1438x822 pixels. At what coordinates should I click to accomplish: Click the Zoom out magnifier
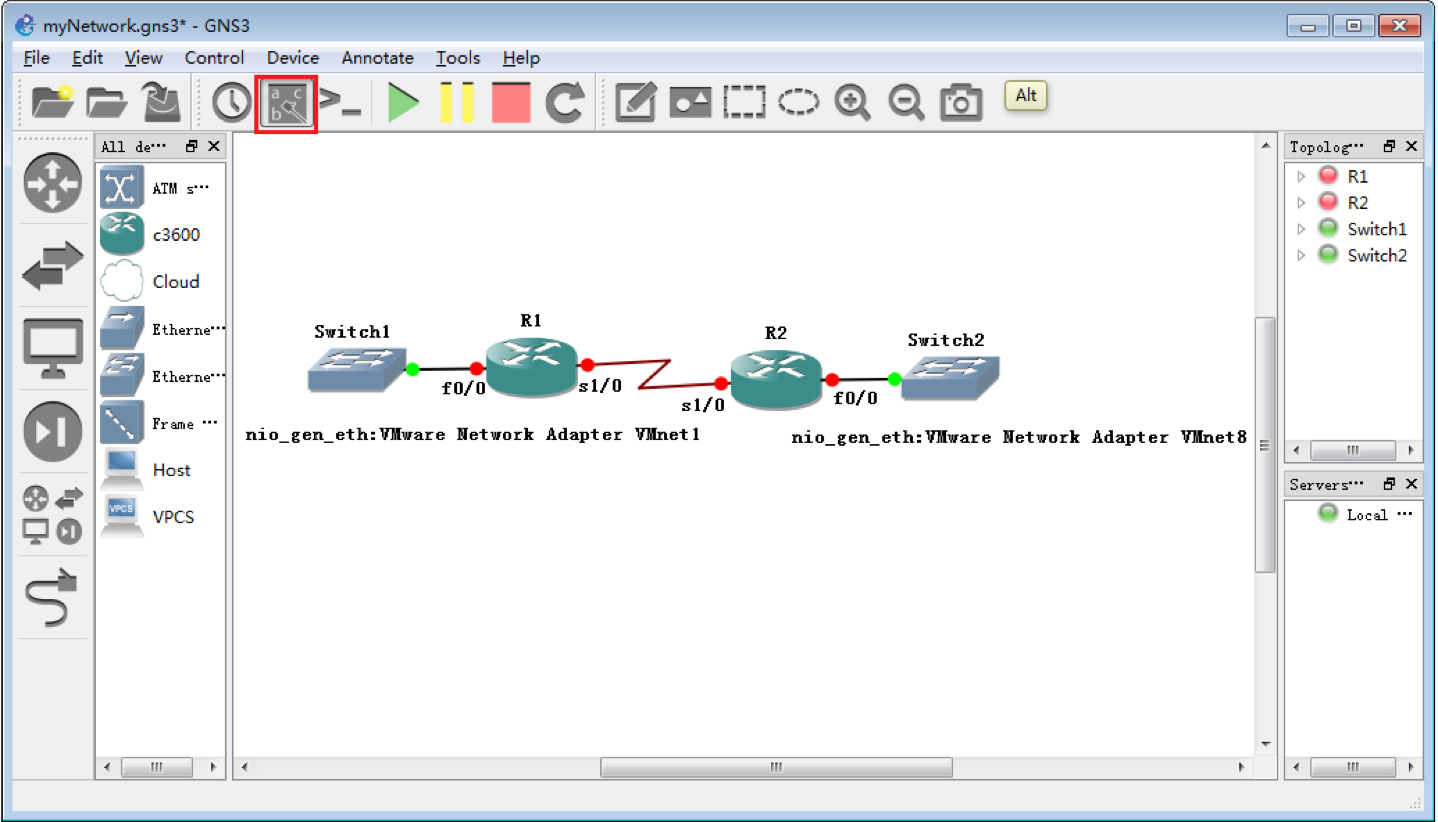(906, 103)
